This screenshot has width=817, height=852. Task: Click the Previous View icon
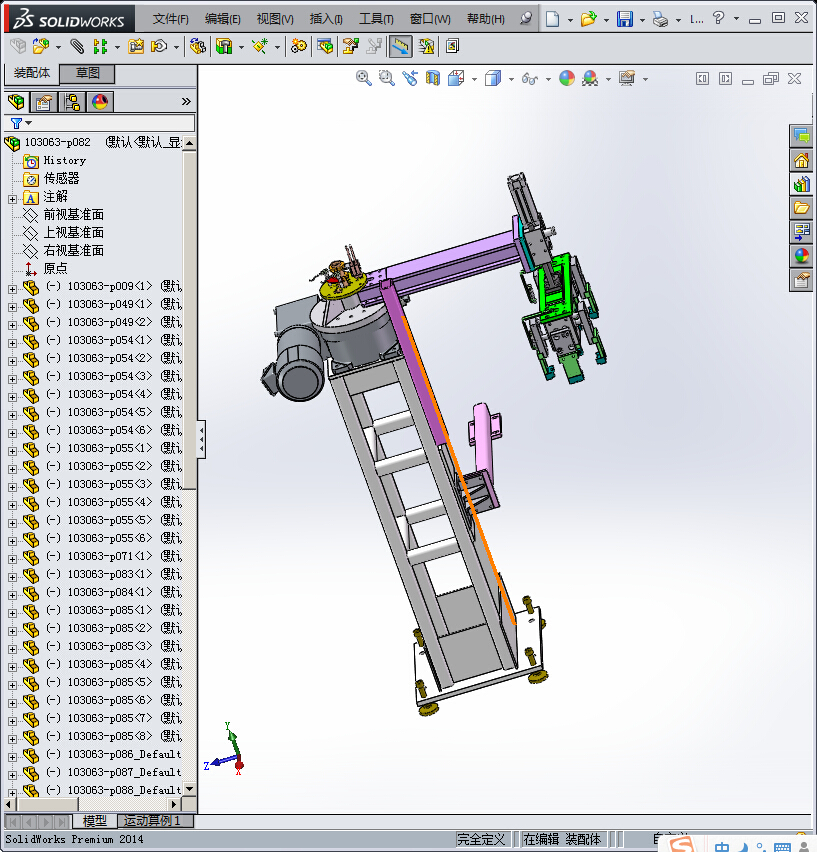click(x=410, y=78)
